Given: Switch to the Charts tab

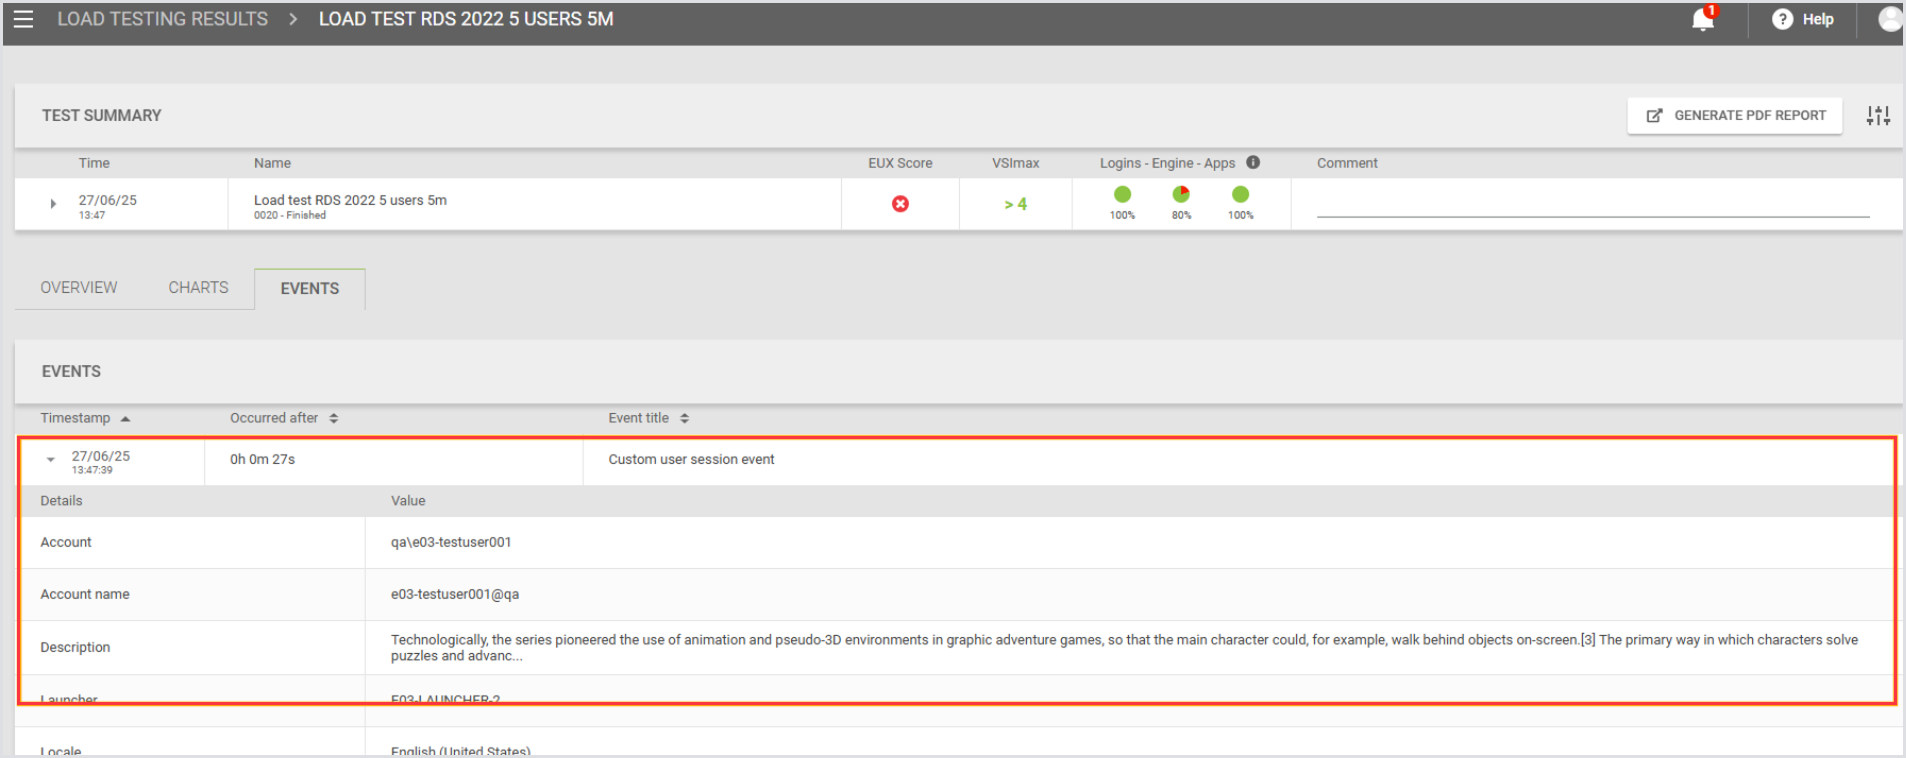Looking at the screenshot, I should (x=198, y=288).
